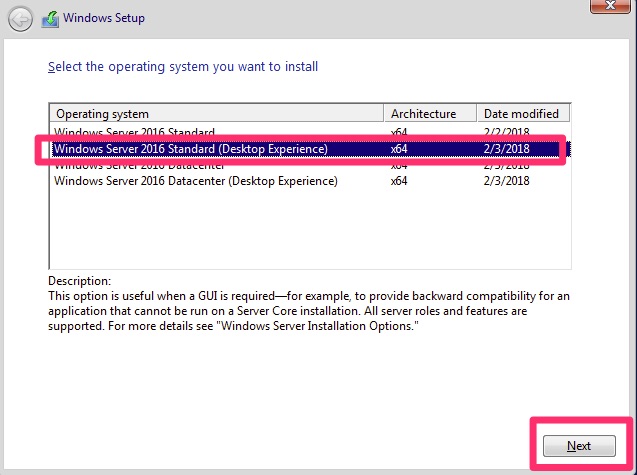The width and height of the screenshot is (637, 475).
Task: Click the Architecture column header
Action: [430, 114]
